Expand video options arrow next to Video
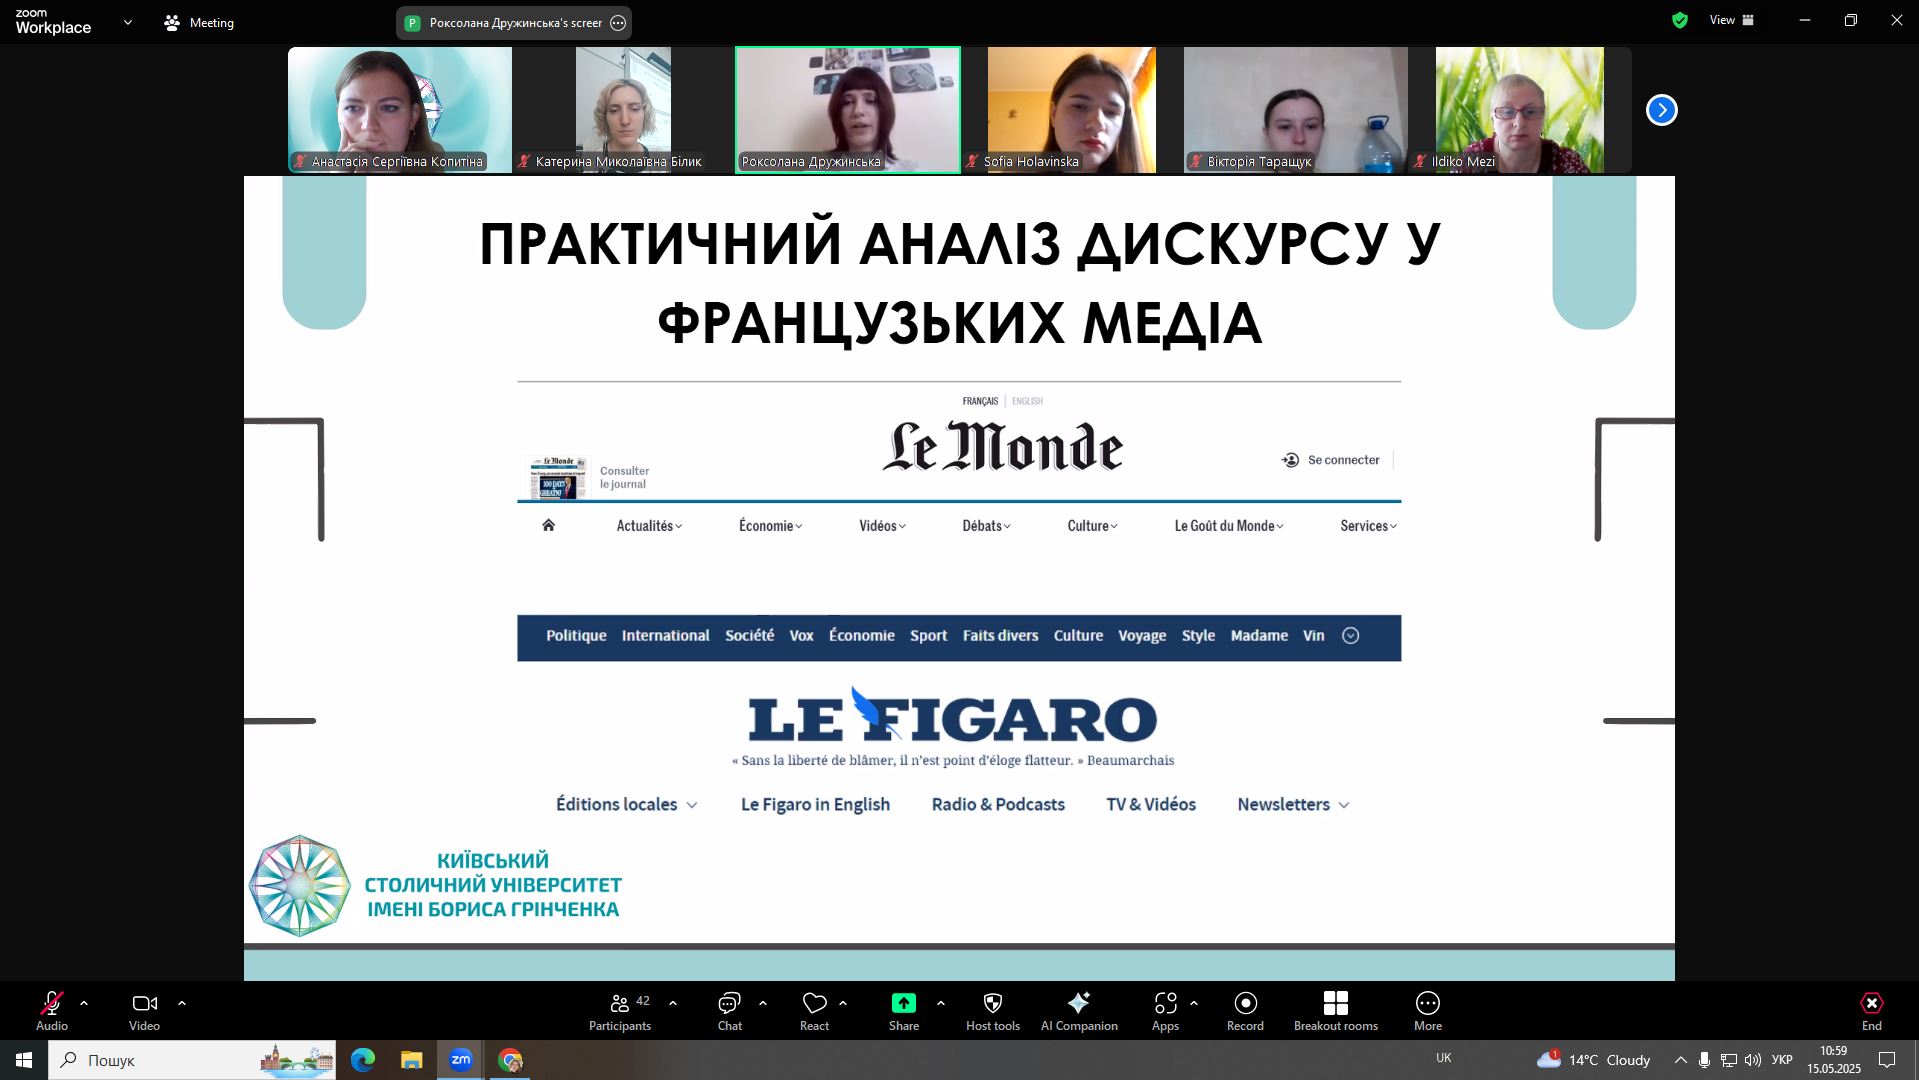The image size is (1919, 1080). click(182, 1003)
